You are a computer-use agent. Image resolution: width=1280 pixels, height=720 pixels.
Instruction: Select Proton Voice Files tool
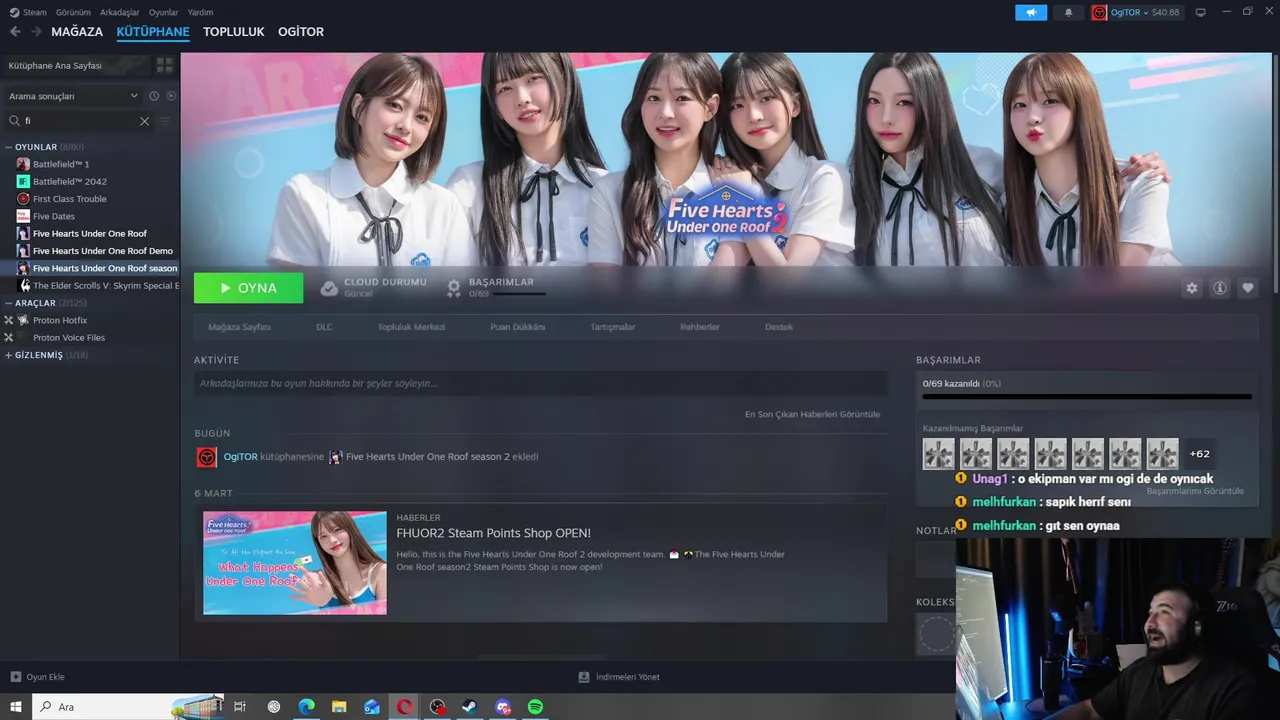tap(68, 338)
